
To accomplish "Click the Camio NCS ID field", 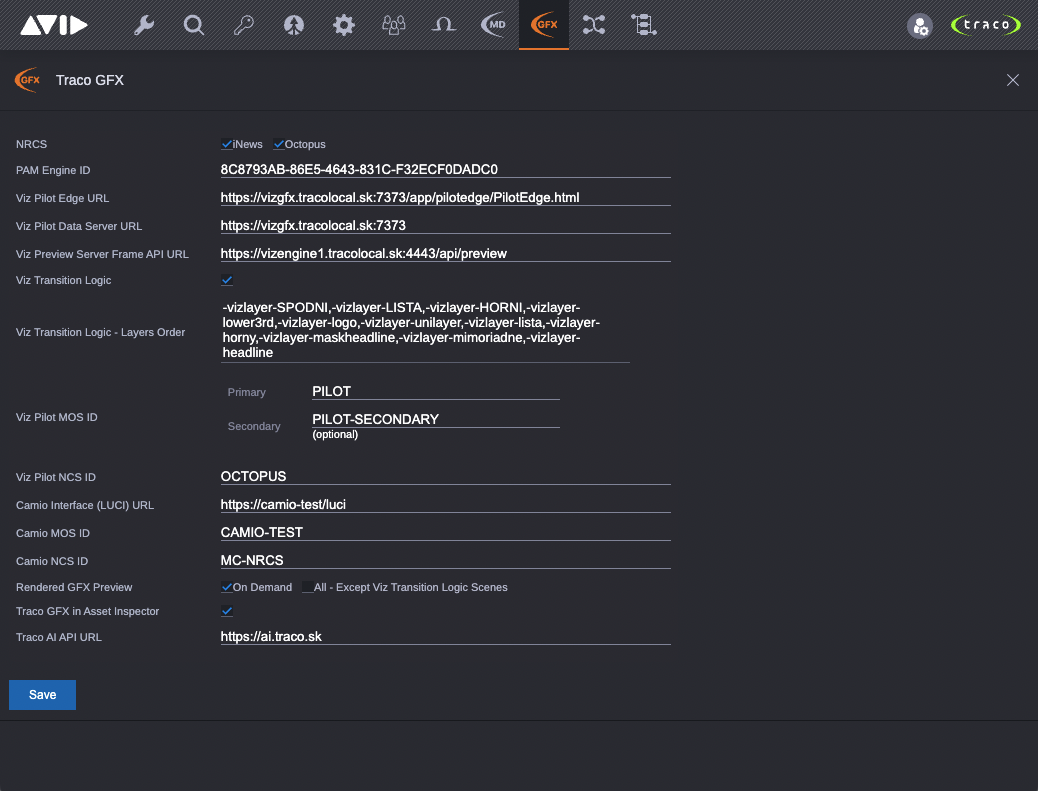I will click(446, 561).
